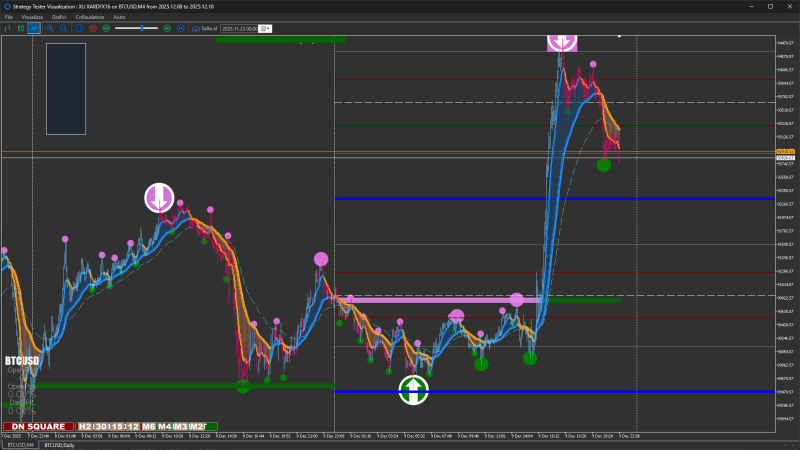Viewport: 800px width, 450px height.
Task: Click the pink down-arrow circle signal marker
Action: coord(159,197)
